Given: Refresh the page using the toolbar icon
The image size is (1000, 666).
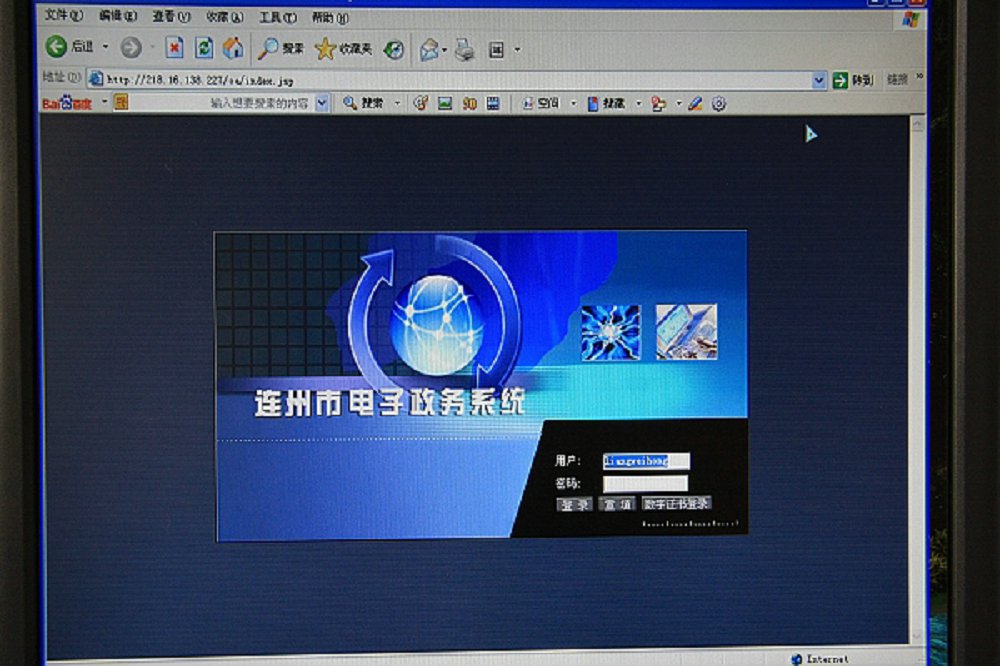Looking at the screenshot, I should (x=203, y=47).
